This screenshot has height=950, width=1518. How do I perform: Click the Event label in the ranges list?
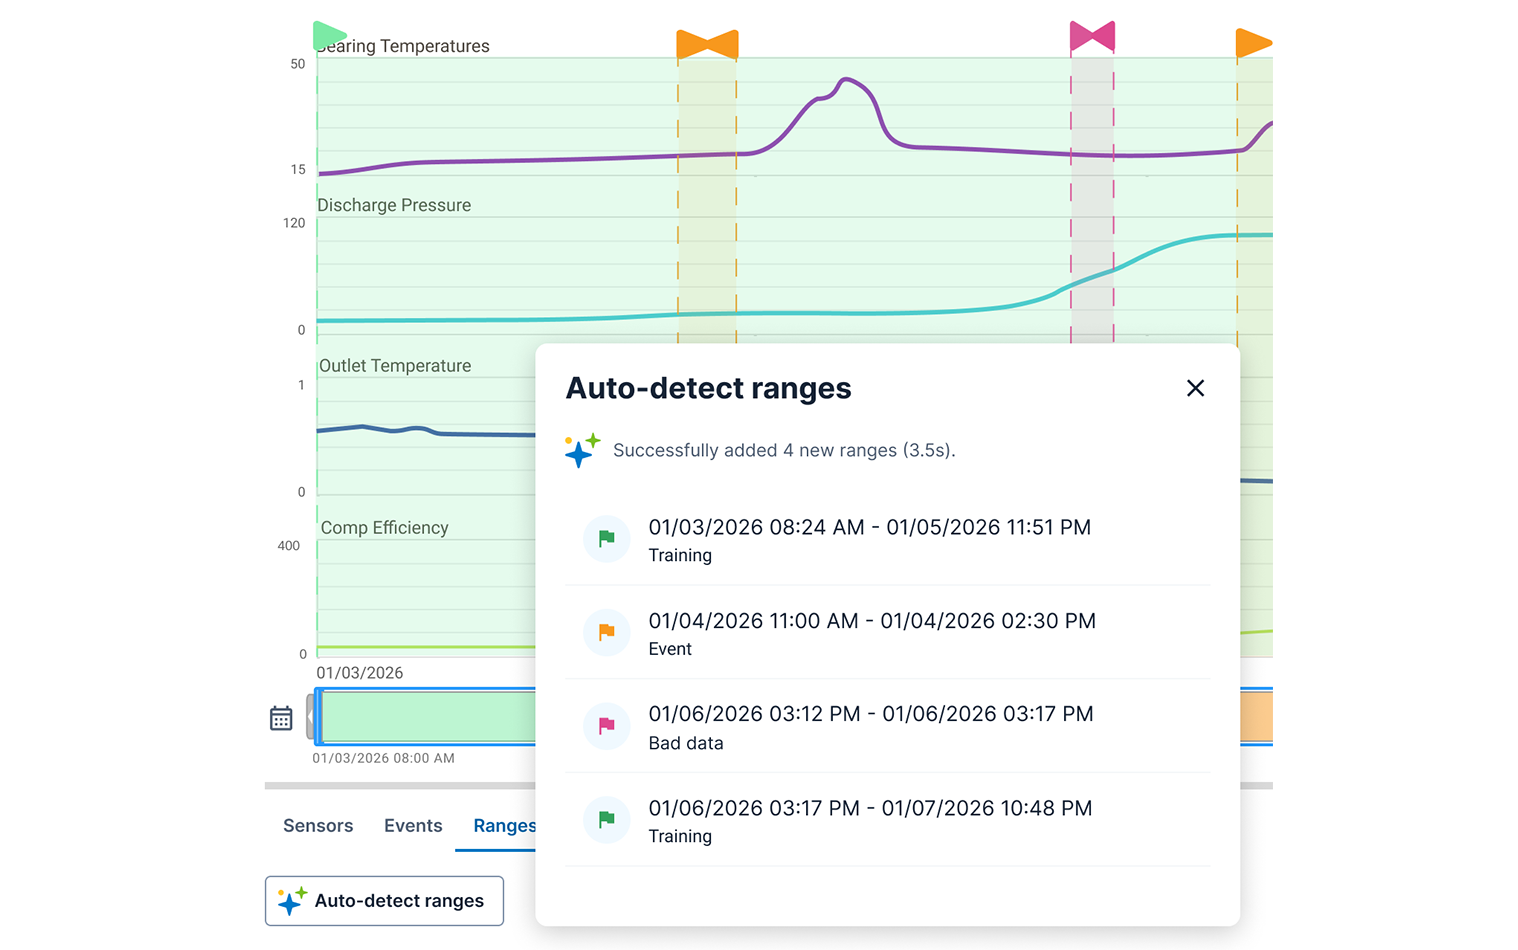coord(670,649)
